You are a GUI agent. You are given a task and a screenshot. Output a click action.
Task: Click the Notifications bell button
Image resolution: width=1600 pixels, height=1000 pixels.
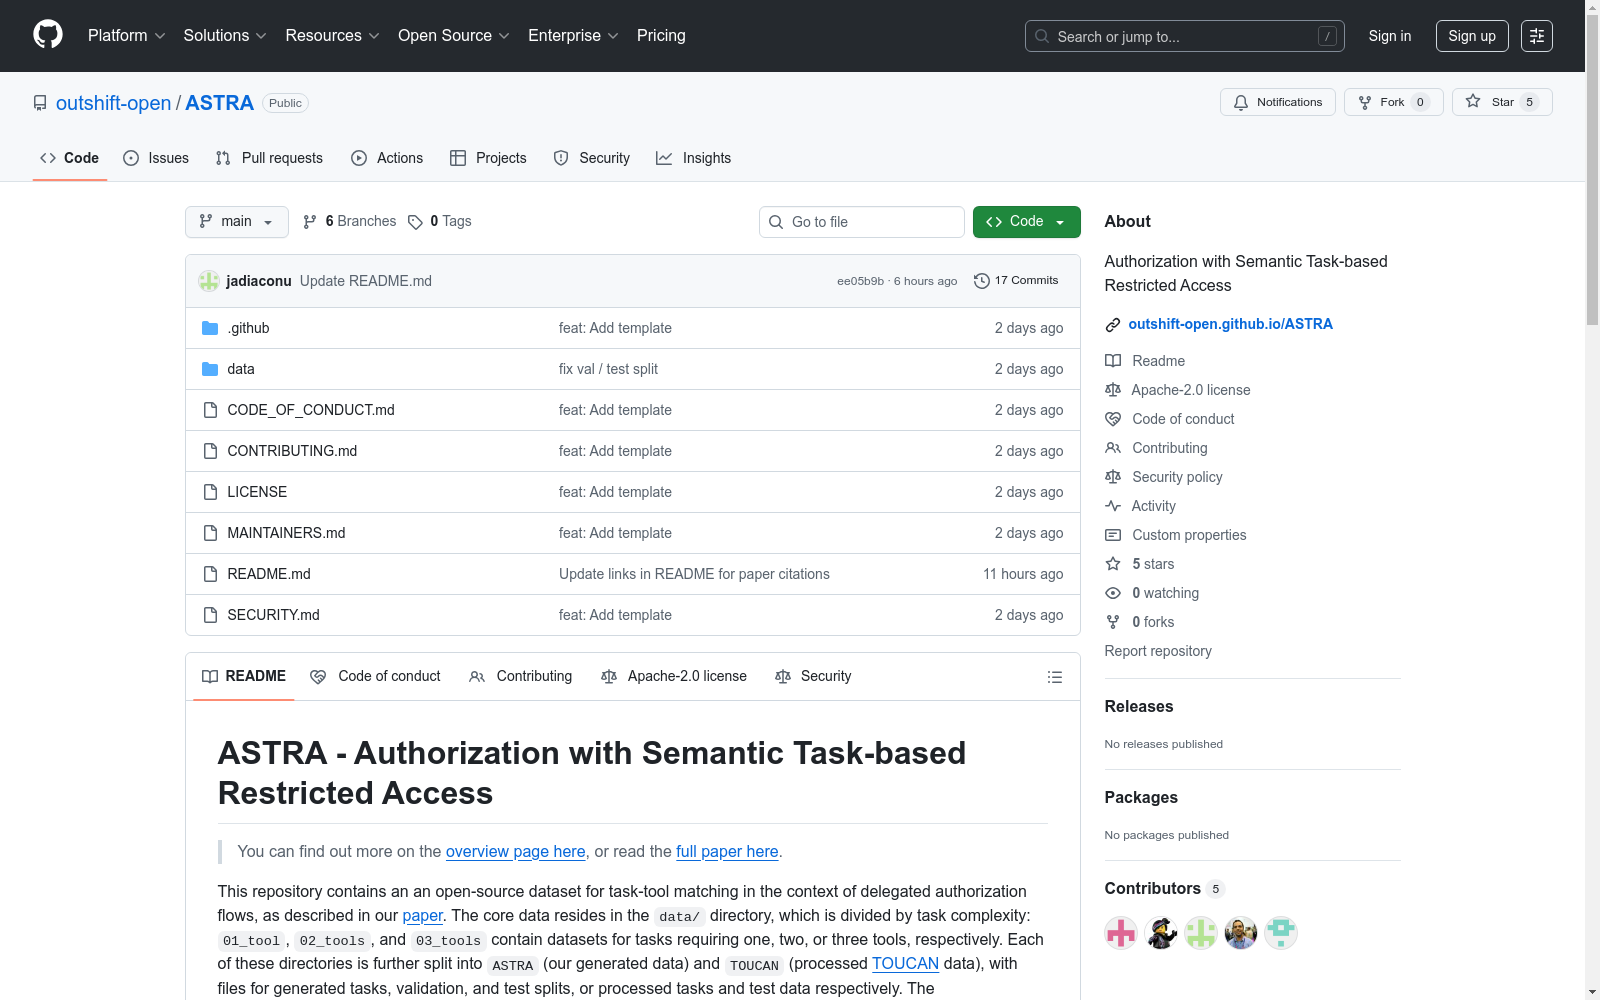click(1277, 102)
